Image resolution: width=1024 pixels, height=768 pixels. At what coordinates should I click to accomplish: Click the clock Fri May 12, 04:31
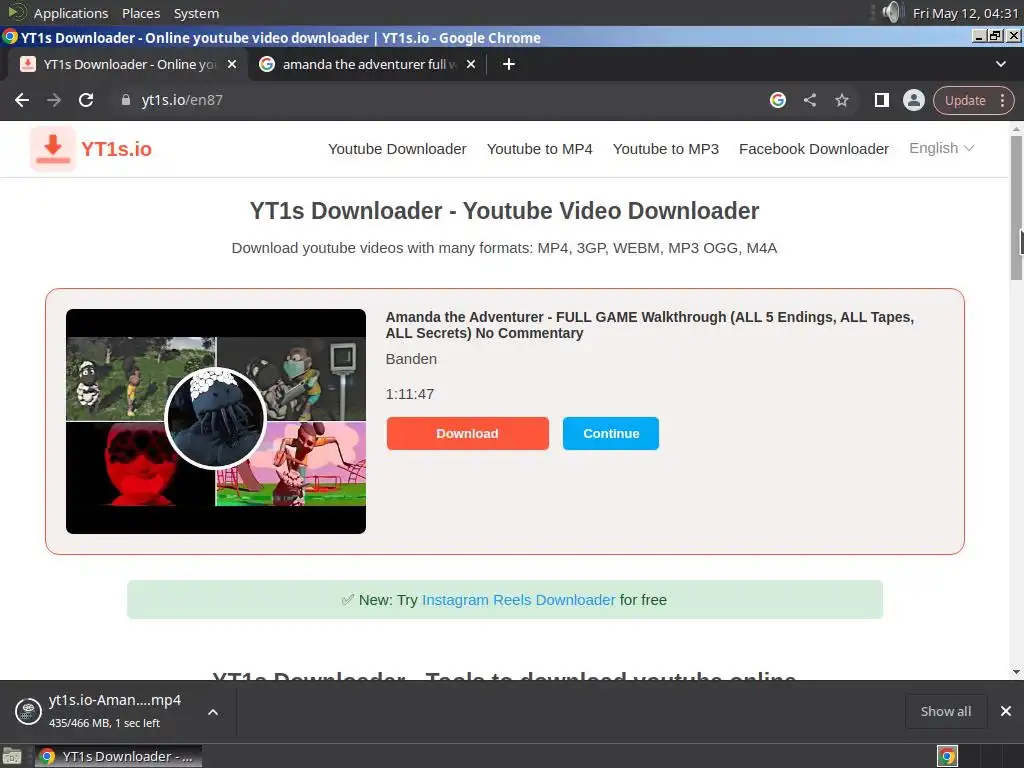tap(965, 13)
